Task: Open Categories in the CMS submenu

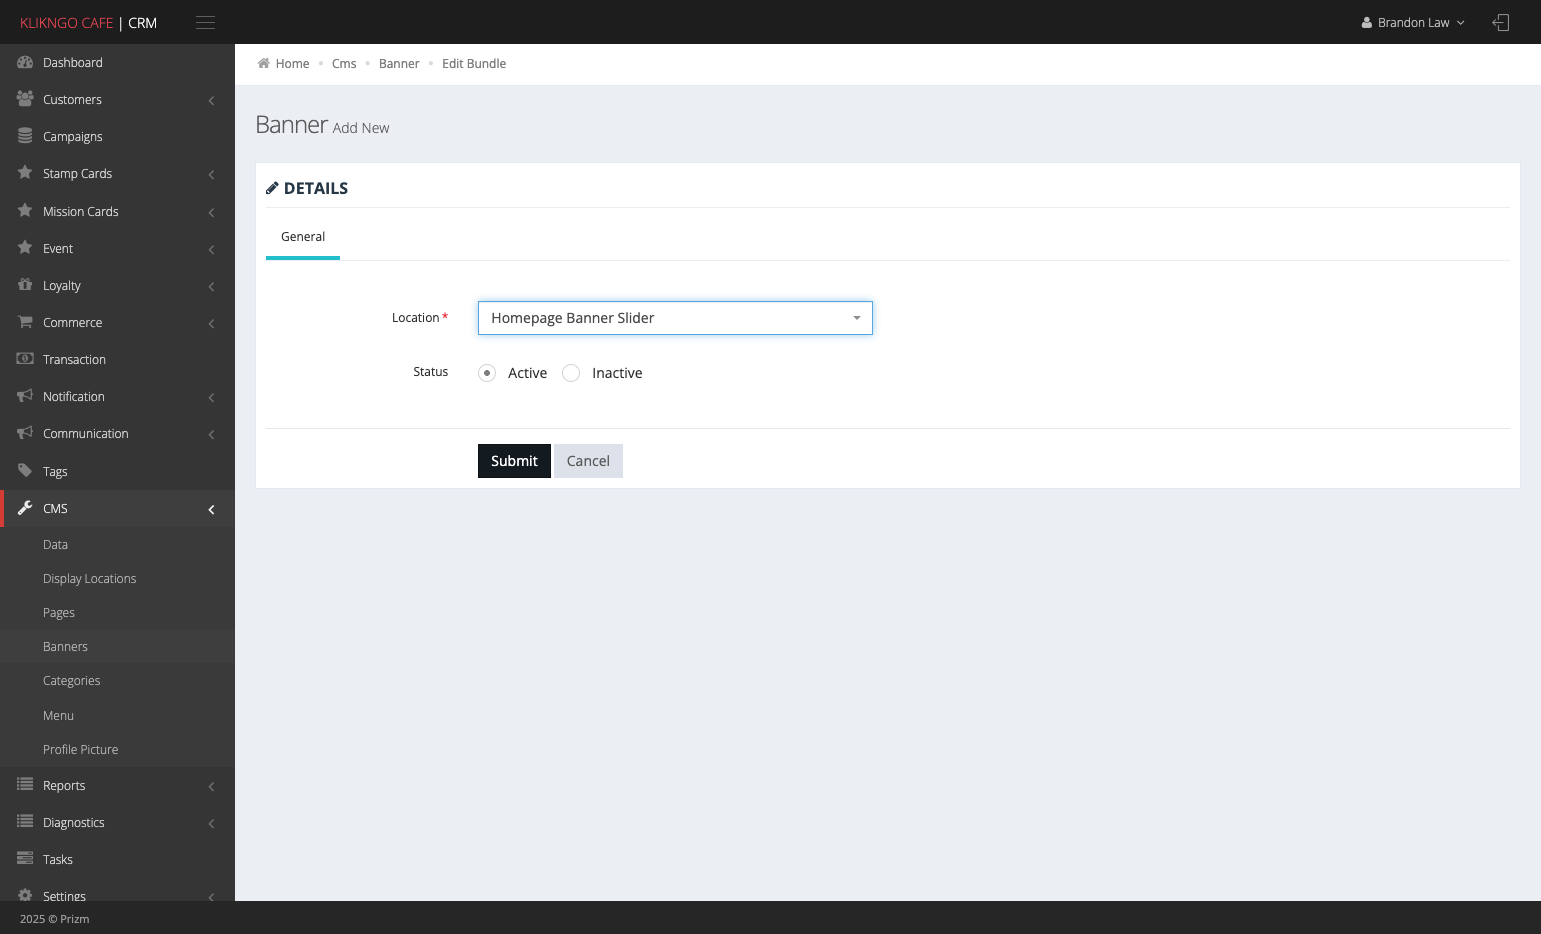Action: pos(71,681)
